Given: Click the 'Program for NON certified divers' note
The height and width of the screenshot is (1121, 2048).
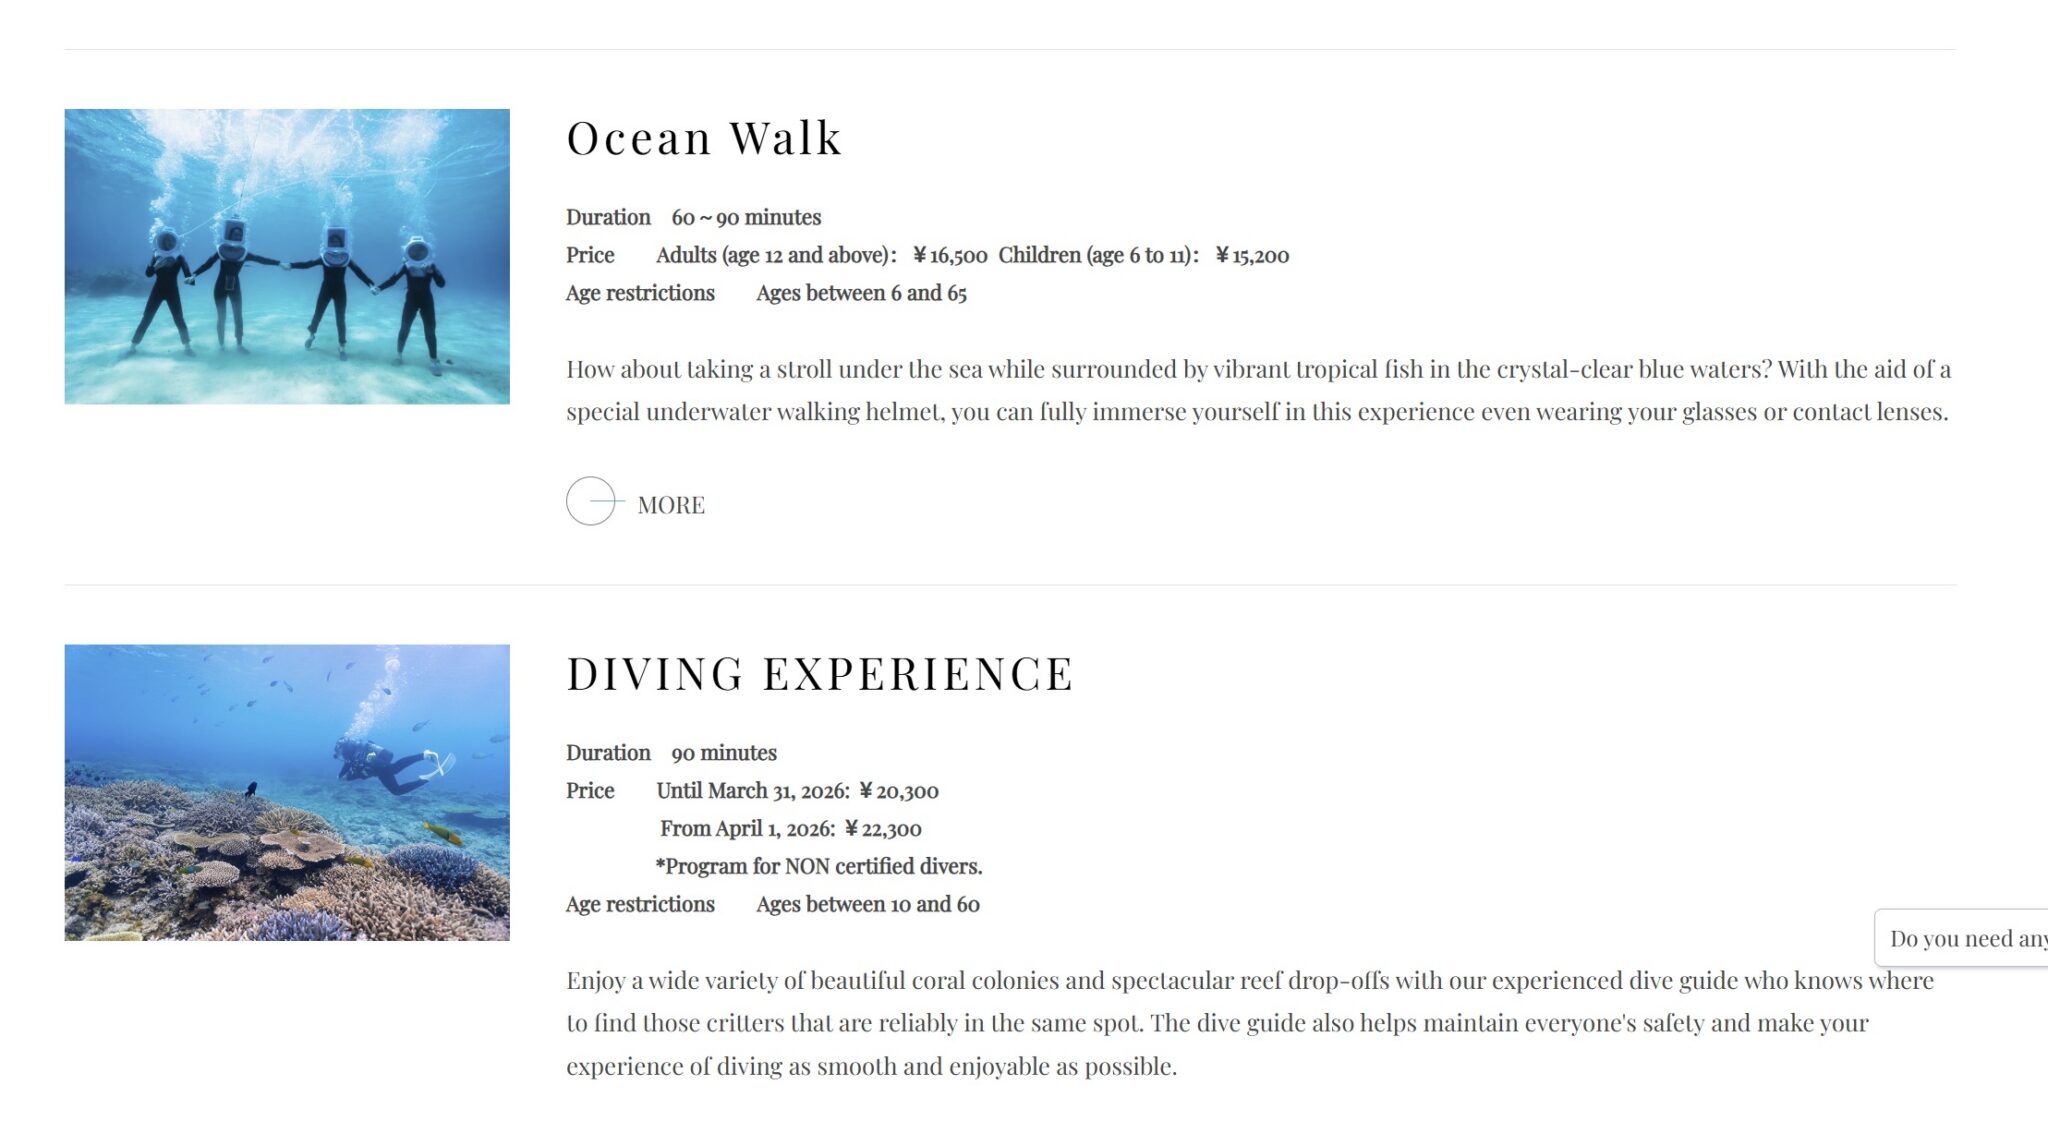Looking at the screenshot, I should (819, 866).
